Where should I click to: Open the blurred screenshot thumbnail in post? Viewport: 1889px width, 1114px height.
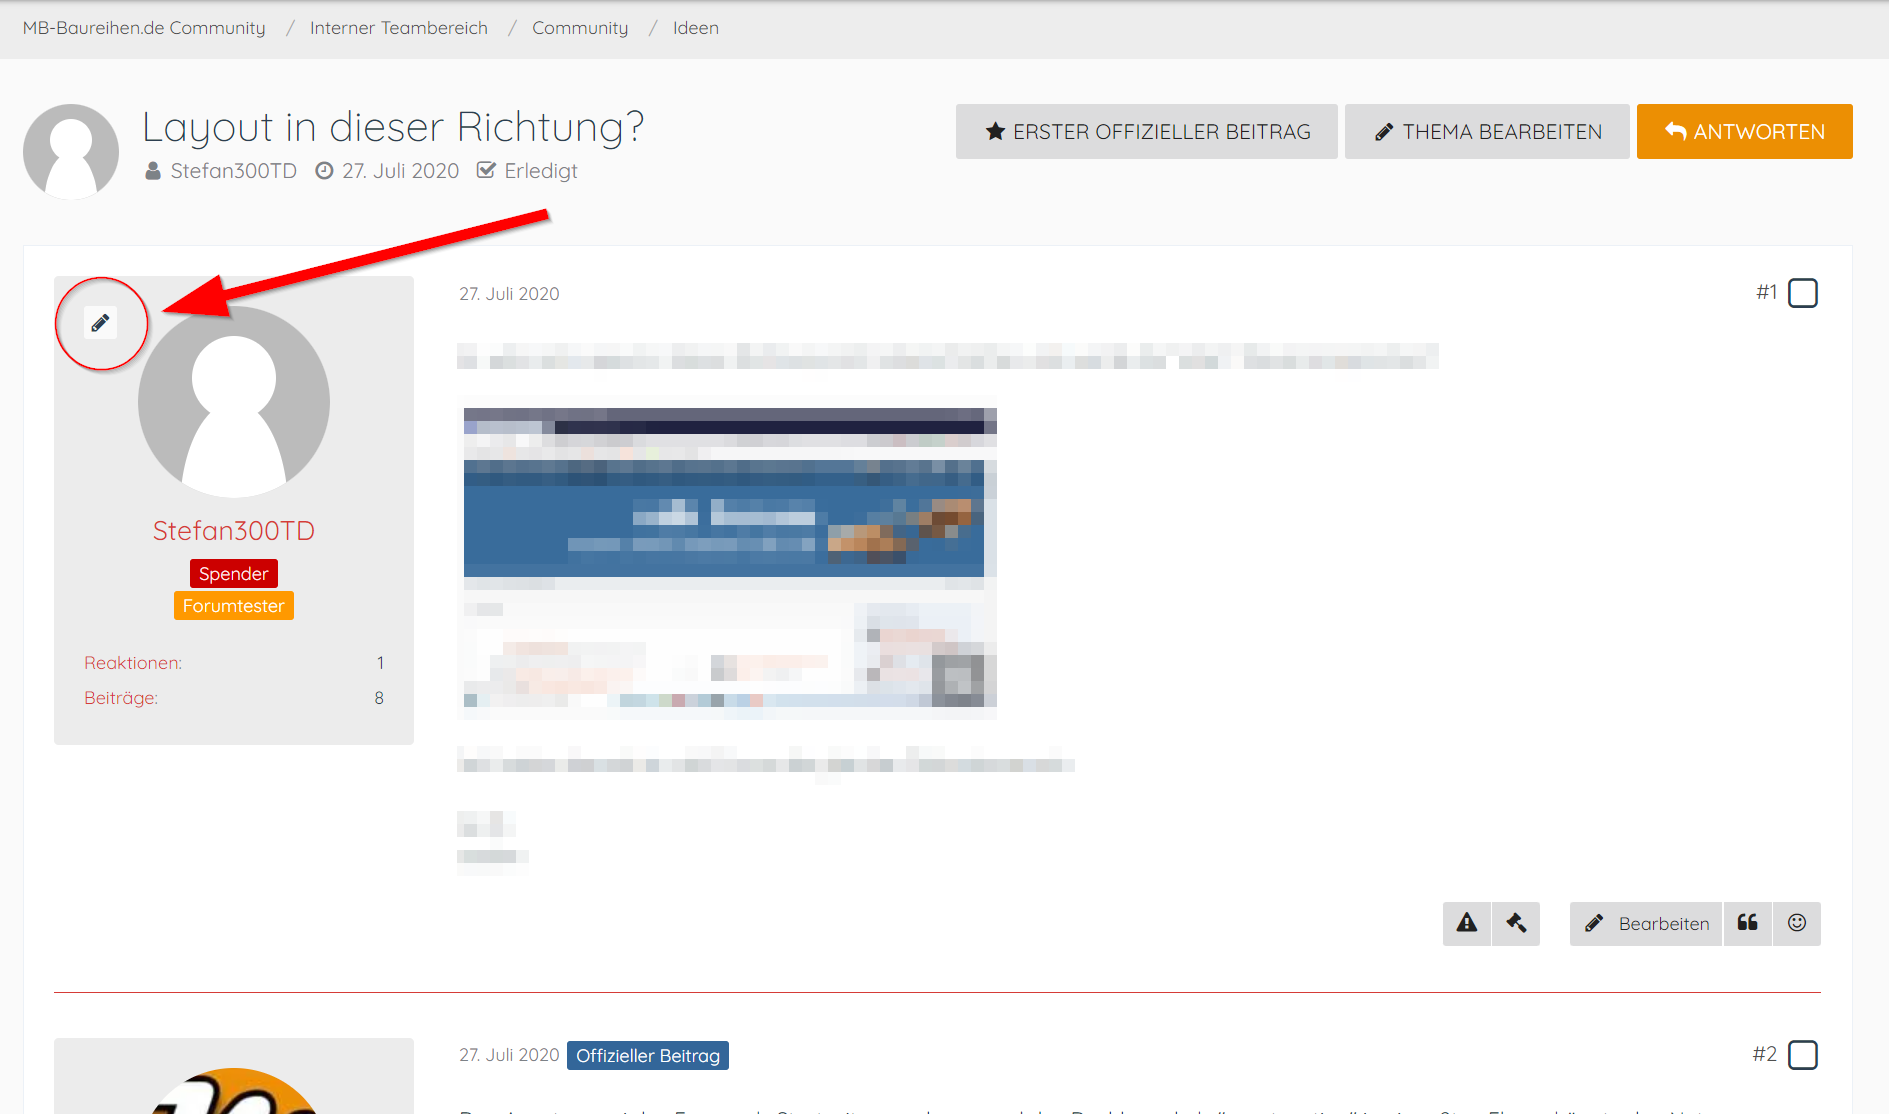[x=729, y=558]
